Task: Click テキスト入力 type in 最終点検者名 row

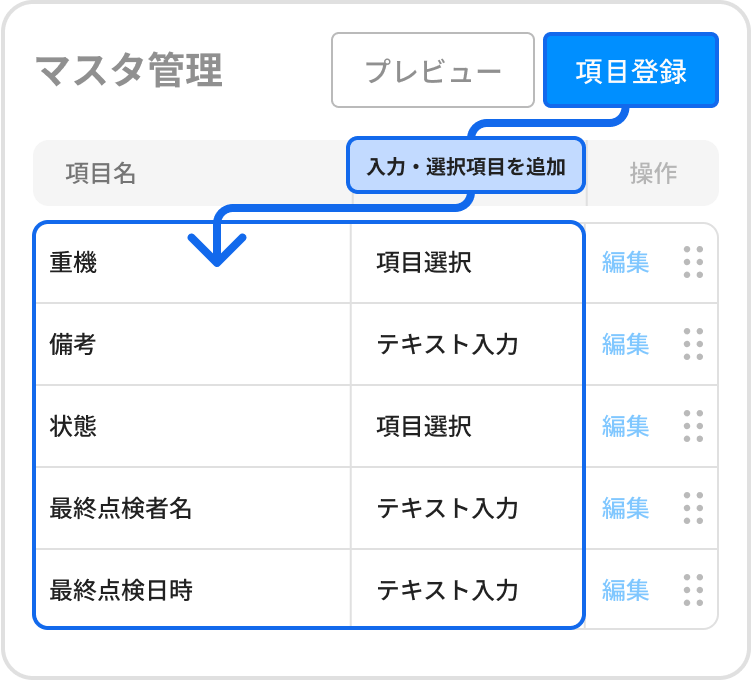Action: click(447, 508)
